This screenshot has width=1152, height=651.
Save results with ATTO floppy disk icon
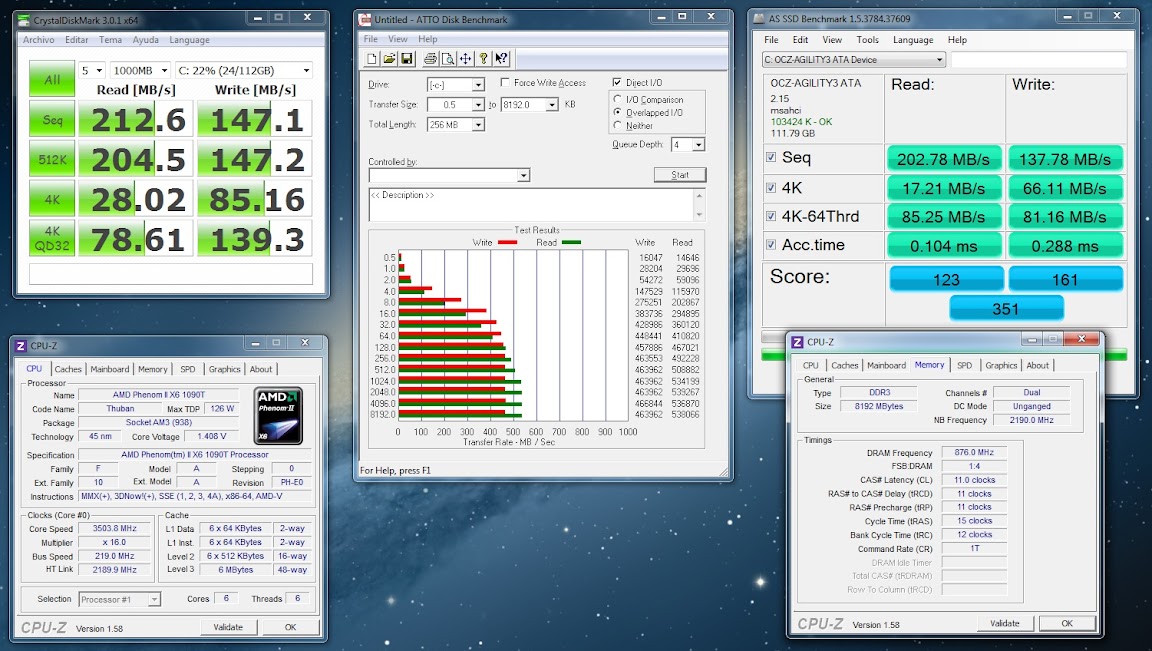click(407, 59)
